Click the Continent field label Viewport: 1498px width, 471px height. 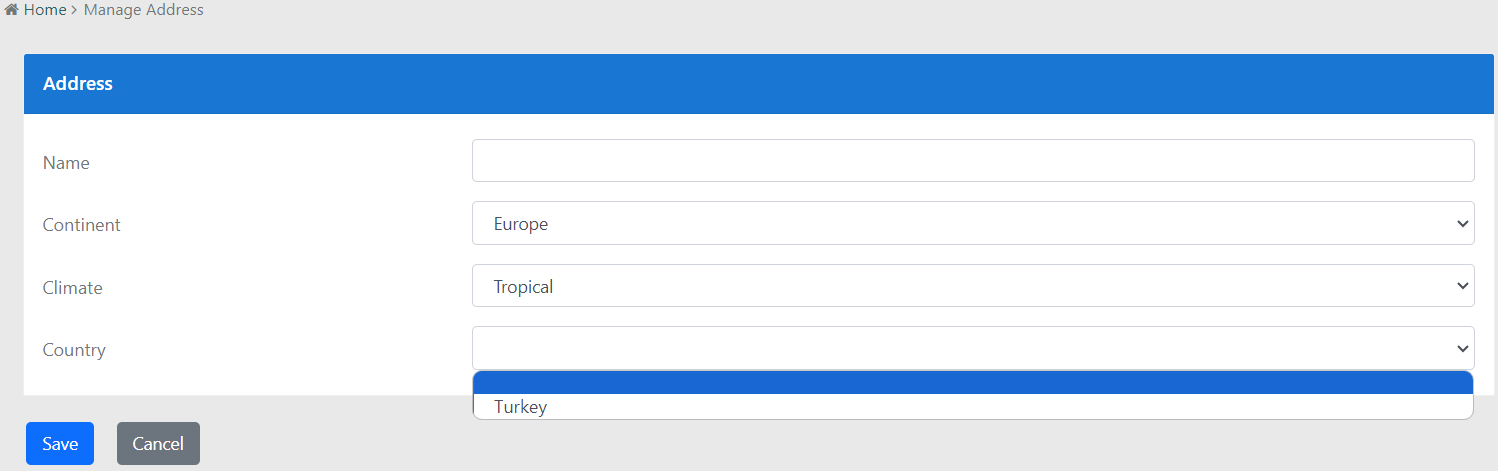tap(81, 225)
